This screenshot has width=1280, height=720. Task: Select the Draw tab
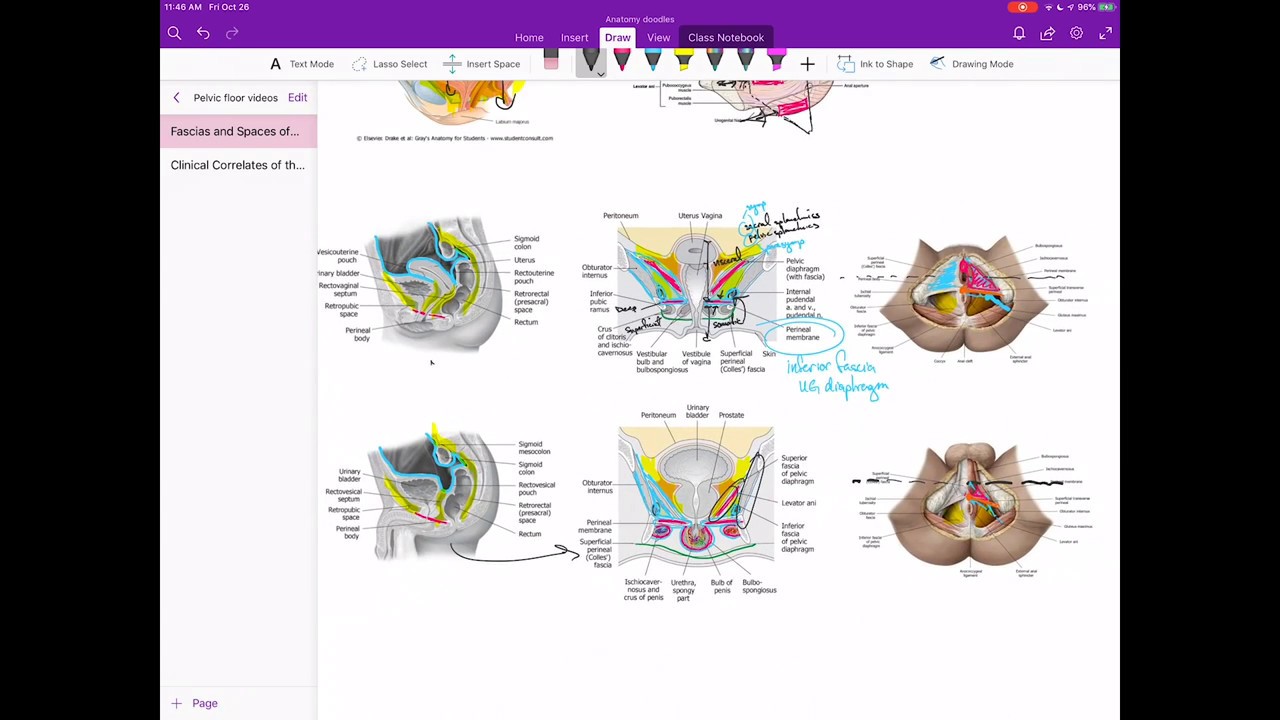[x=618, y=38]
